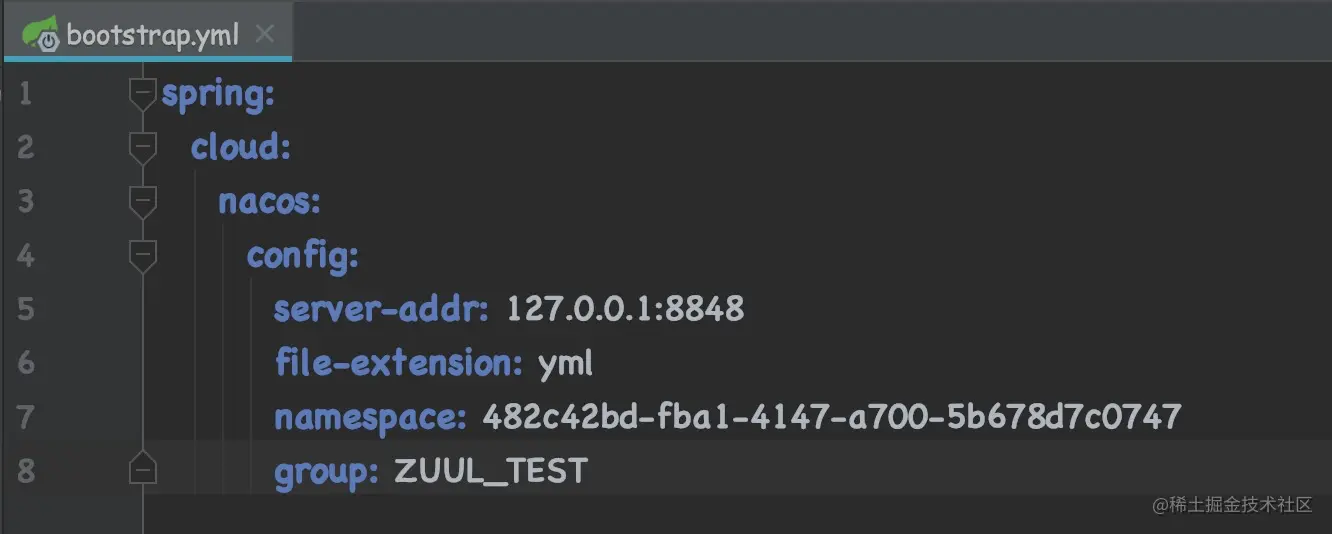The width and height of the screenshot is (1332, 534).
Task: Click the yml file-extension value
Action: 566,365
